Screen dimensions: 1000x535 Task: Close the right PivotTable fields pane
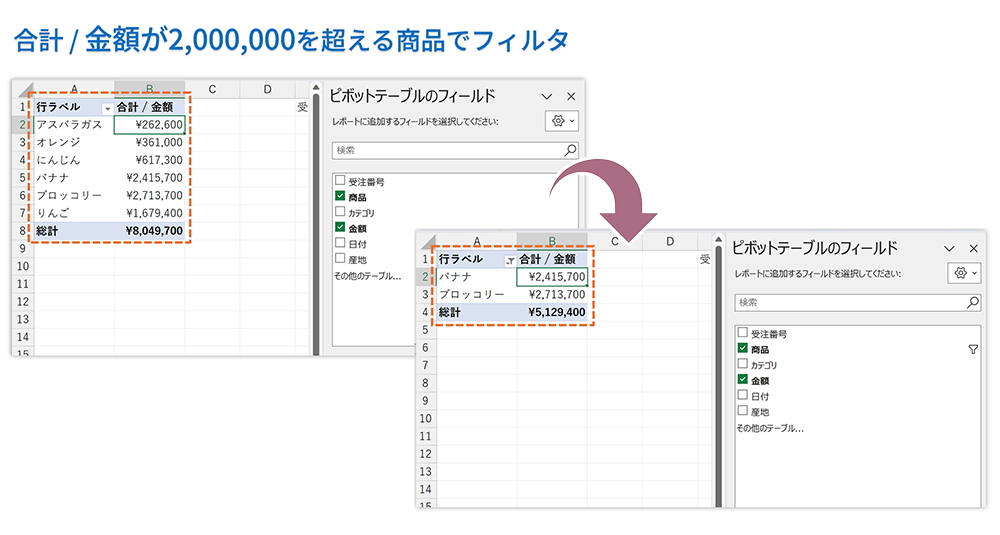974,248
